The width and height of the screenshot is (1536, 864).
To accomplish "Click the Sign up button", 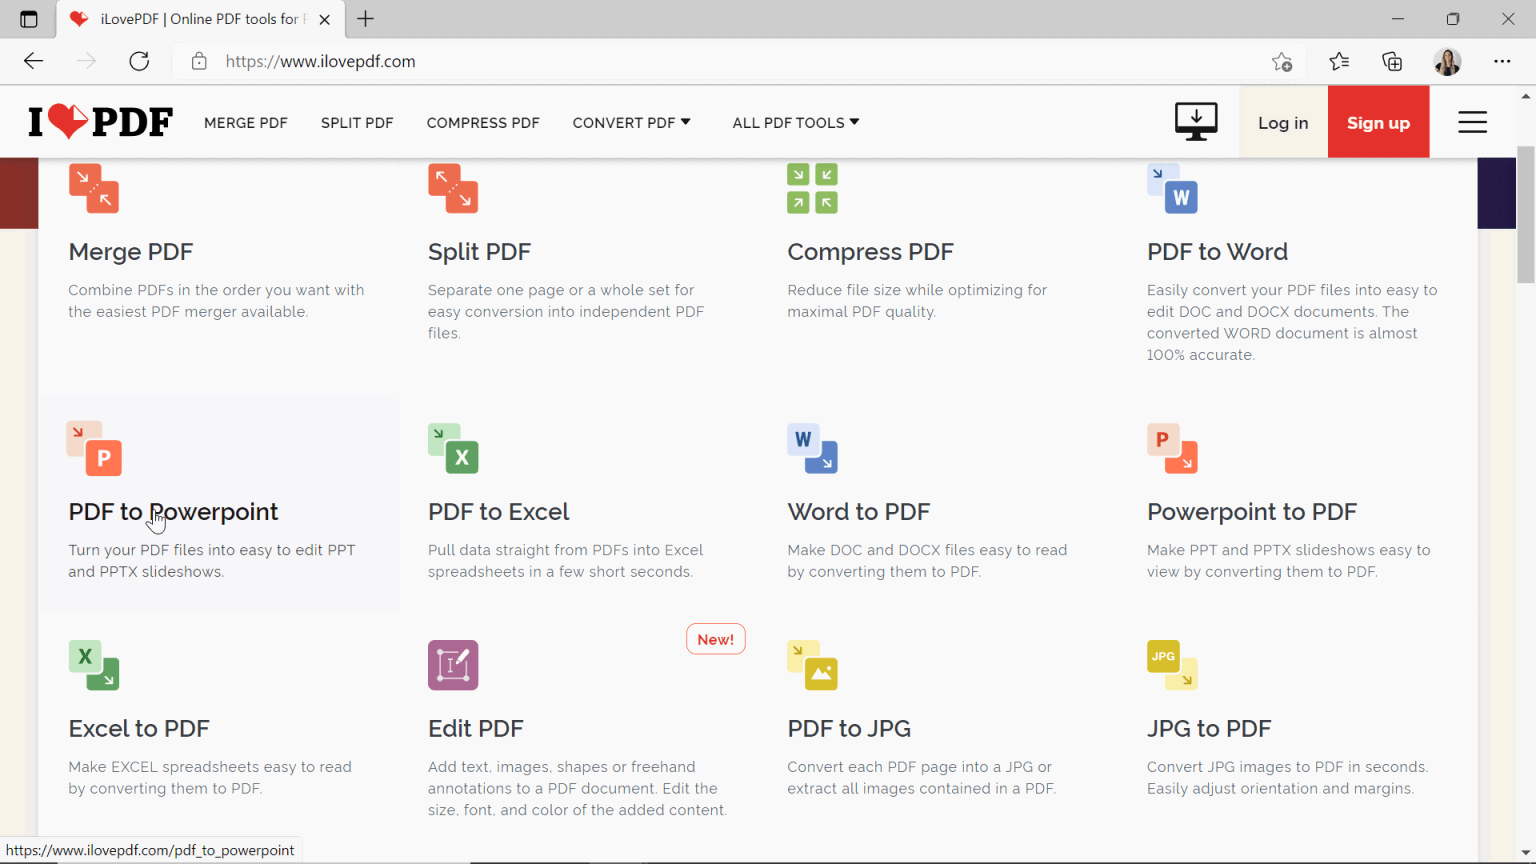I will click(1378, 121).
